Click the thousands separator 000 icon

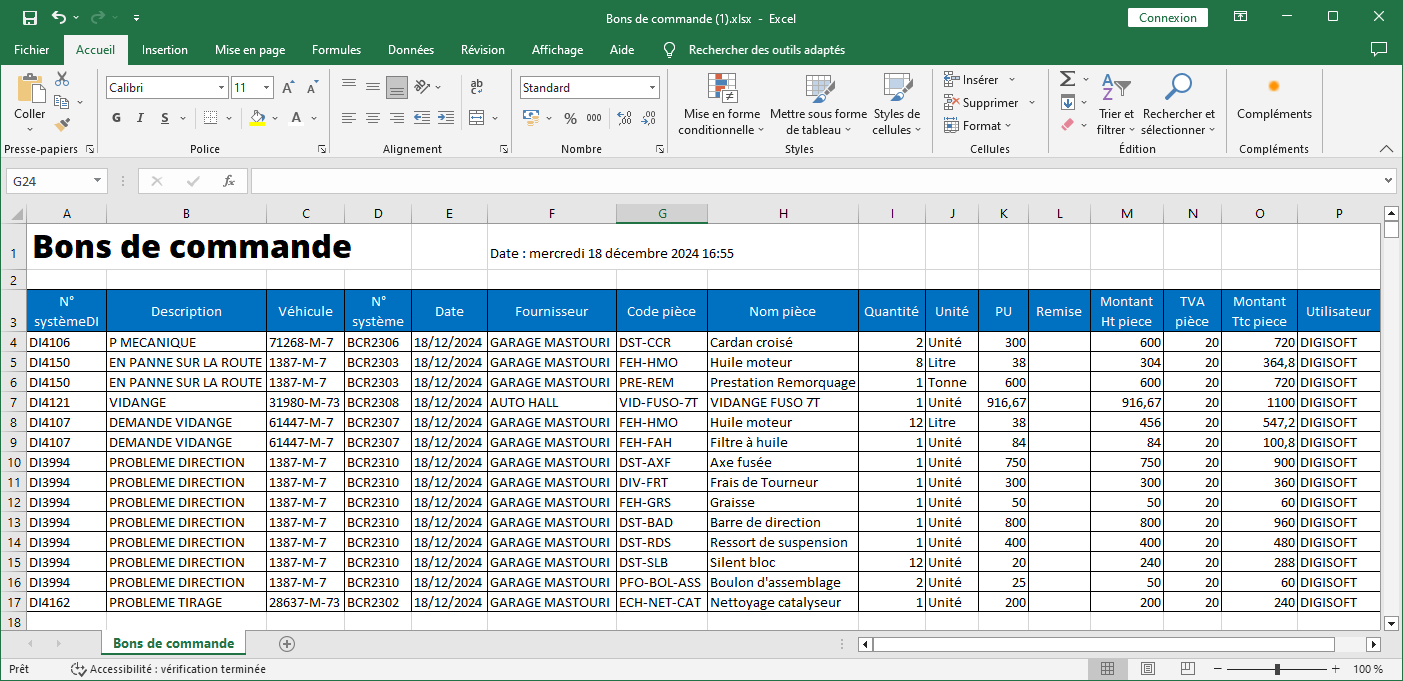pos(594,118)
